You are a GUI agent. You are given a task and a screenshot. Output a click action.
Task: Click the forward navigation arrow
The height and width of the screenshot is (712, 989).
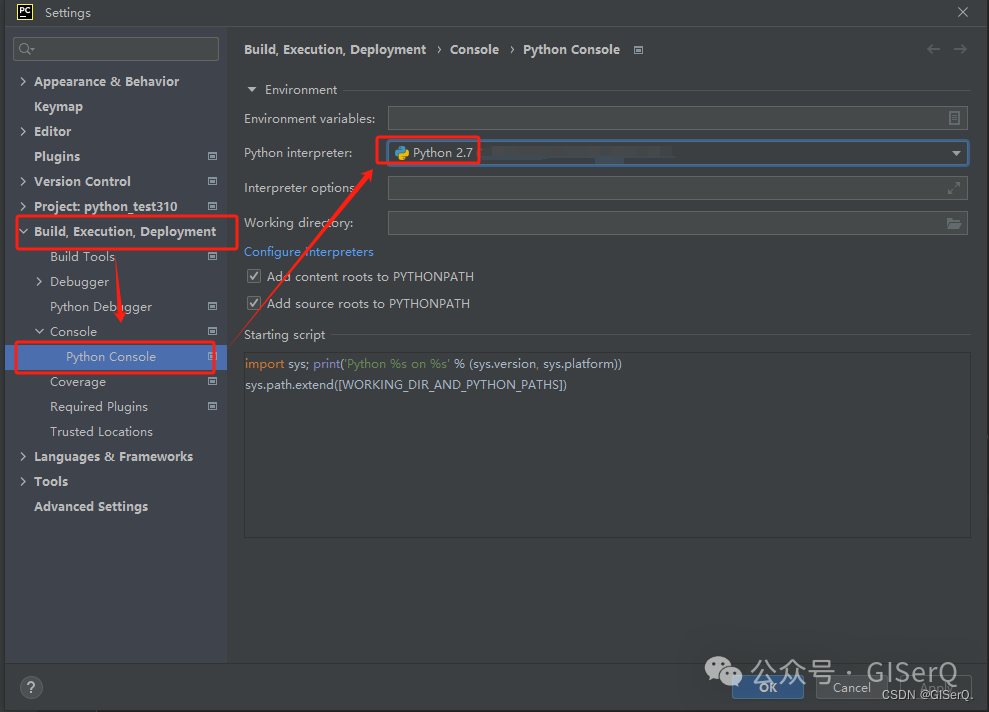[960, 49]
